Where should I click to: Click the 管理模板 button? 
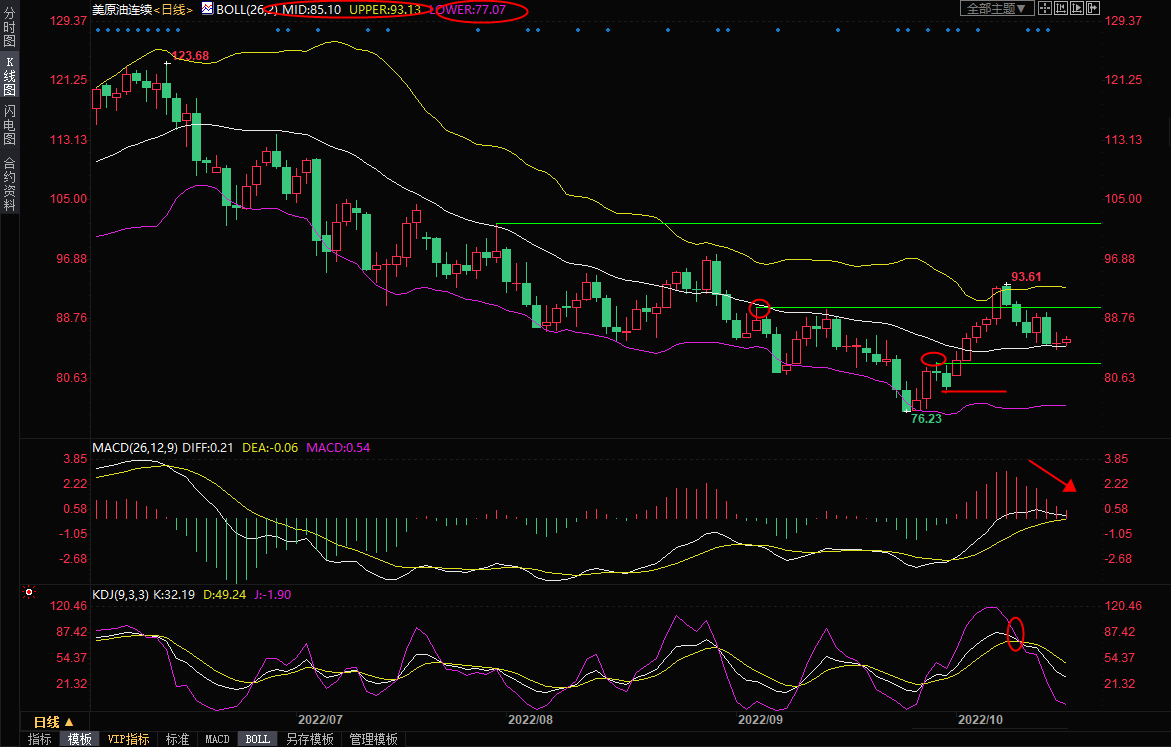point(372,739)
